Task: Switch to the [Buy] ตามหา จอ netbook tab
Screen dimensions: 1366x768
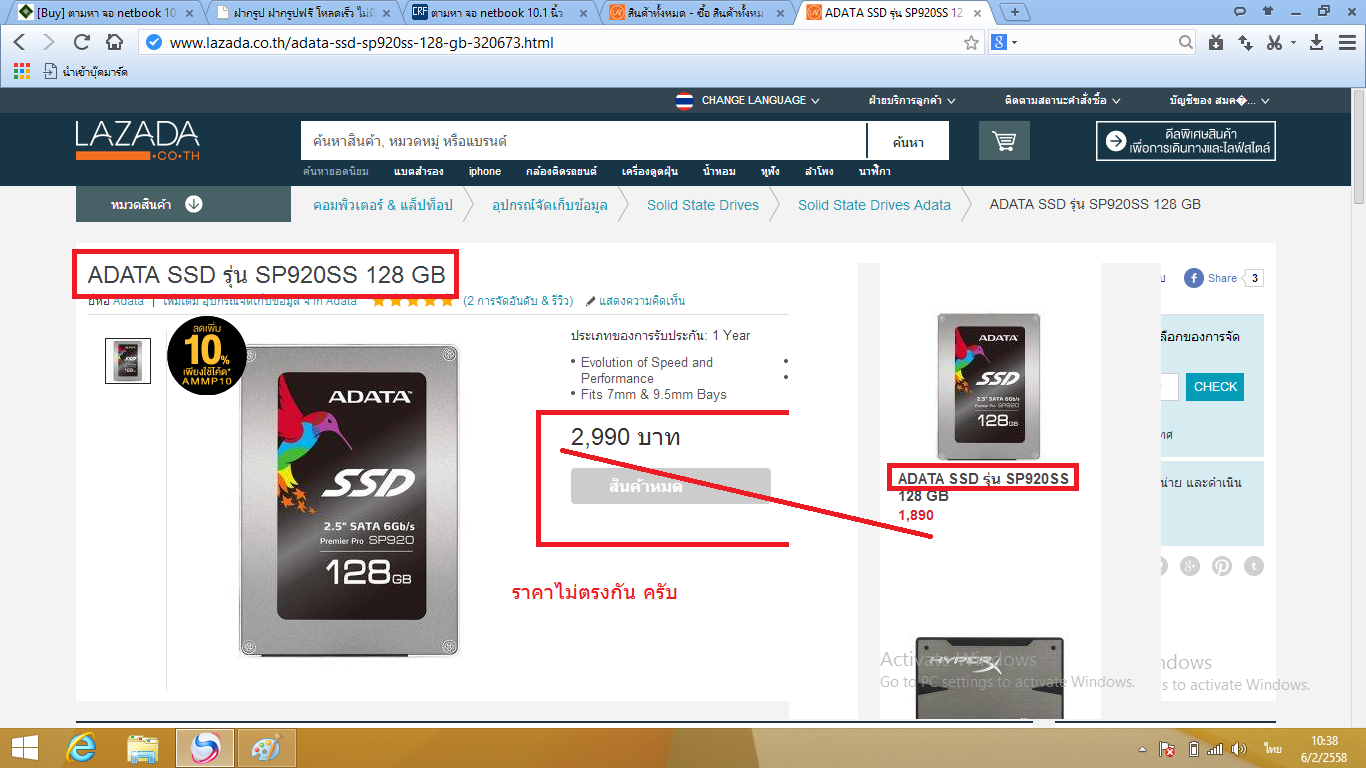Action: [105, 13]
